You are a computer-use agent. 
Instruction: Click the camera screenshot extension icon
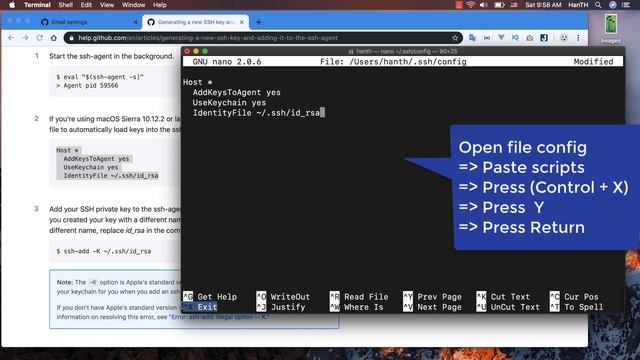point(529,38)
